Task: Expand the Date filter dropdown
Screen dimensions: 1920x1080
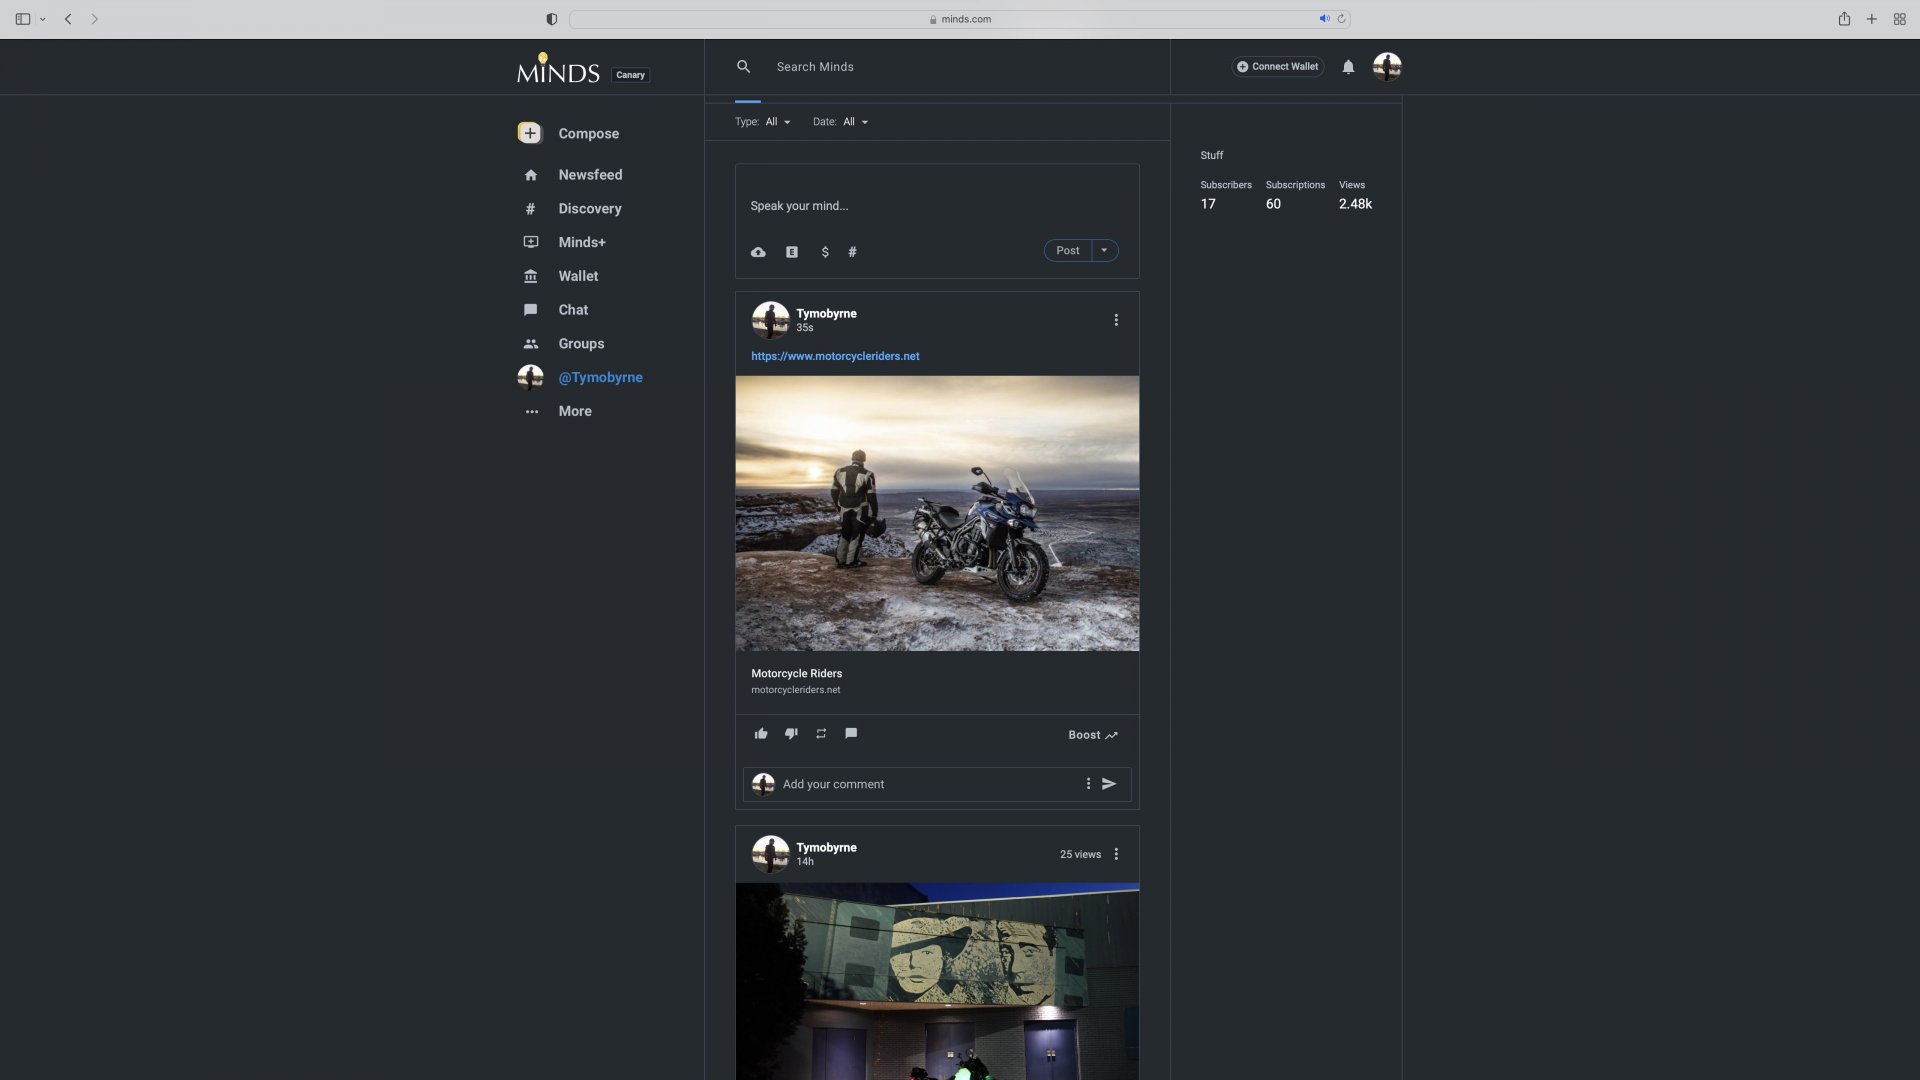Action: click(x=854, y=122)
